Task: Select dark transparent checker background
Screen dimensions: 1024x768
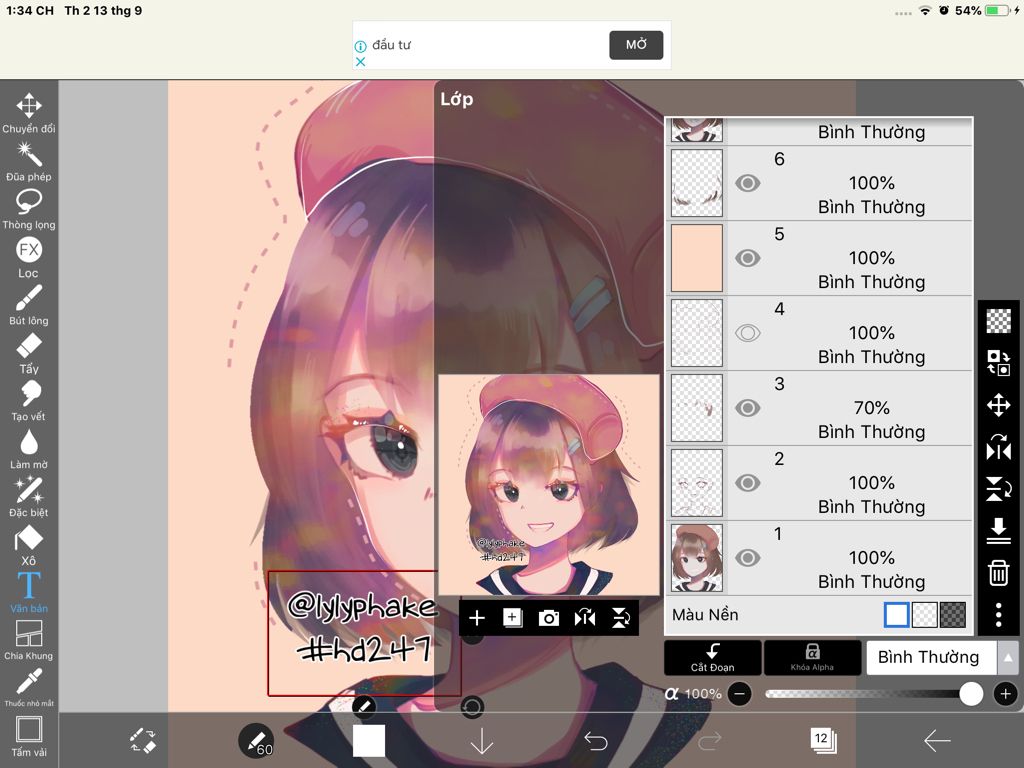Action: (953, 615)
